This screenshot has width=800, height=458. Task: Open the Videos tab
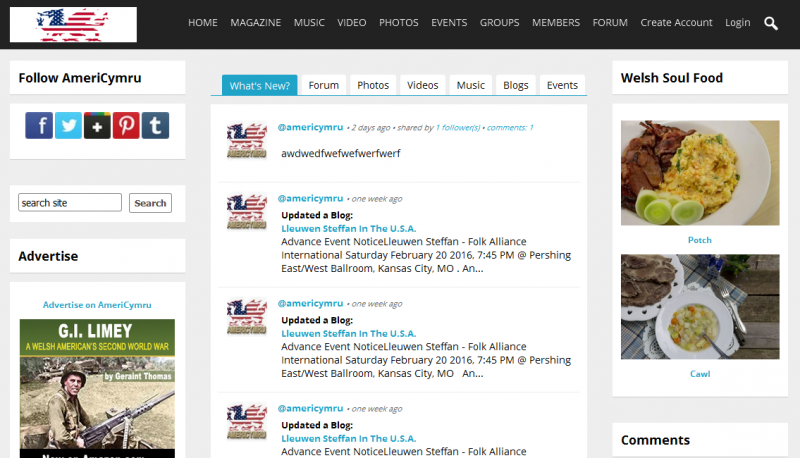pos(423,85)
